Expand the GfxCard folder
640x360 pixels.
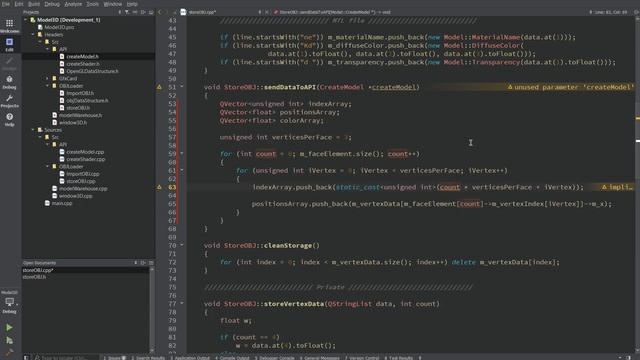pos(48,78)
